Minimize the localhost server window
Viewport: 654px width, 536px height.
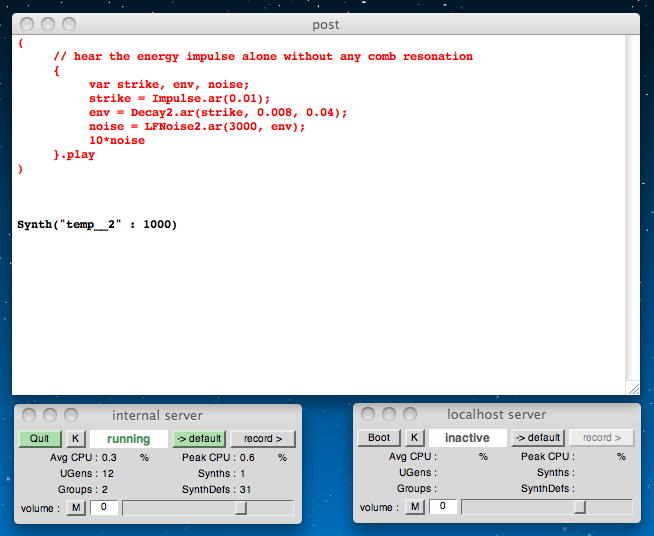coord(389,414)
